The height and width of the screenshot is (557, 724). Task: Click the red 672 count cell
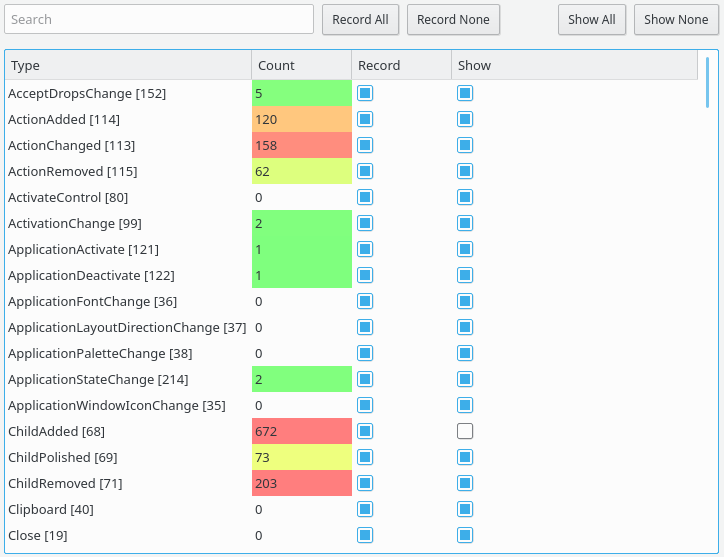(x=301, y=432)
